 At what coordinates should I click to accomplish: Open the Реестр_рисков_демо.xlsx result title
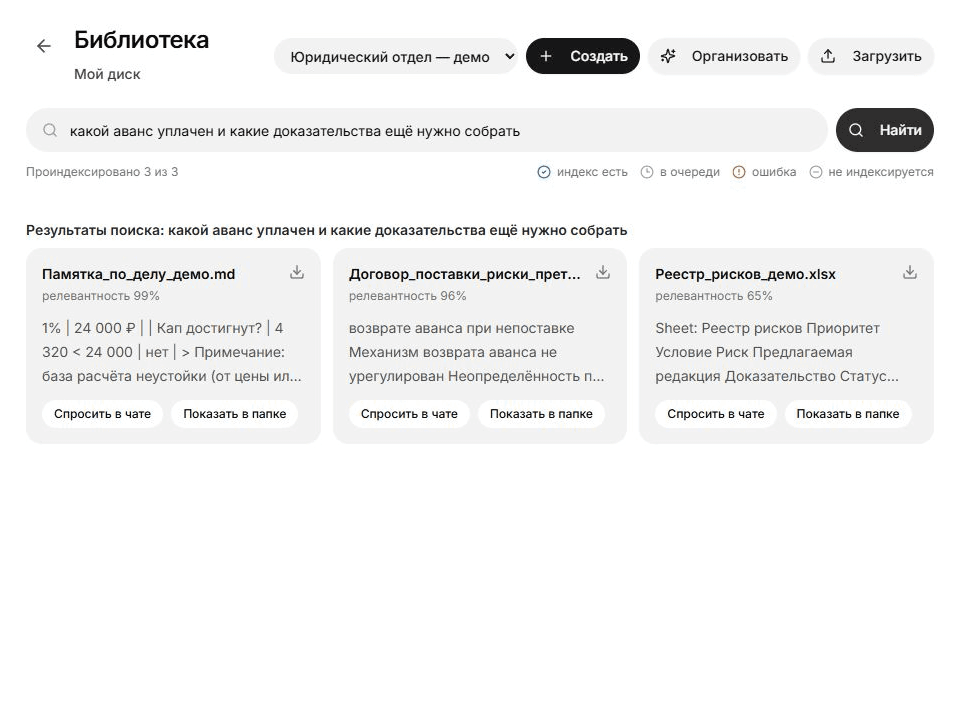(x=745, y=274)
